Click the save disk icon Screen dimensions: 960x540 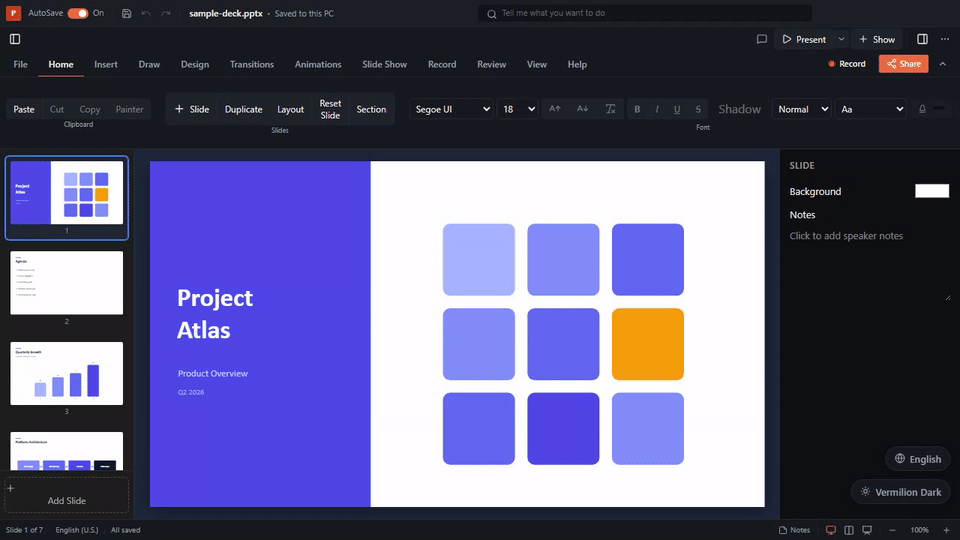tap(126, 13)
